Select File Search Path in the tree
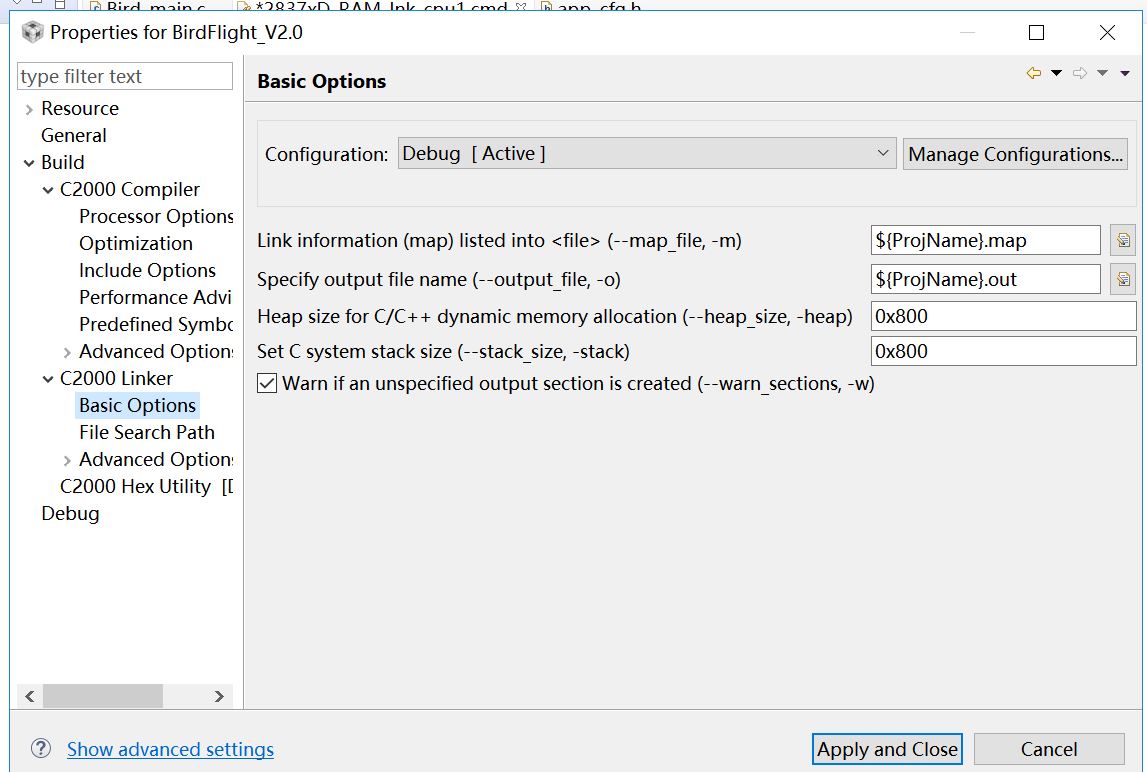 click(146, 432)
